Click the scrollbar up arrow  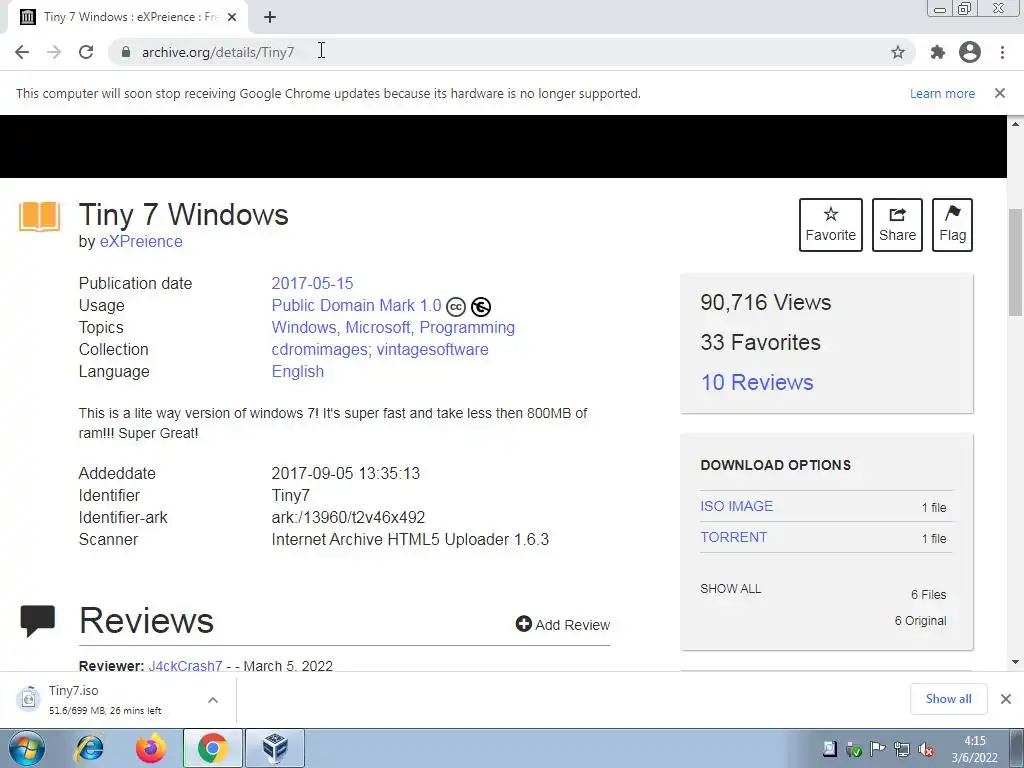pos(1016,123)
